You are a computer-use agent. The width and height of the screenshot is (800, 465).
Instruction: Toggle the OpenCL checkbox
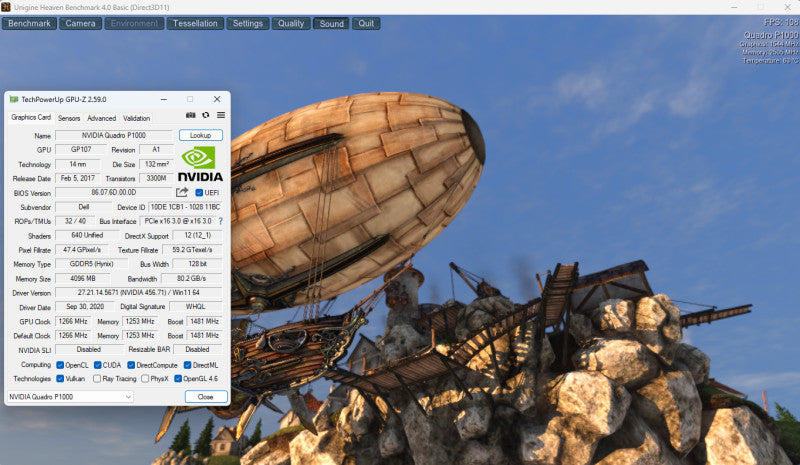pos(60,365)
